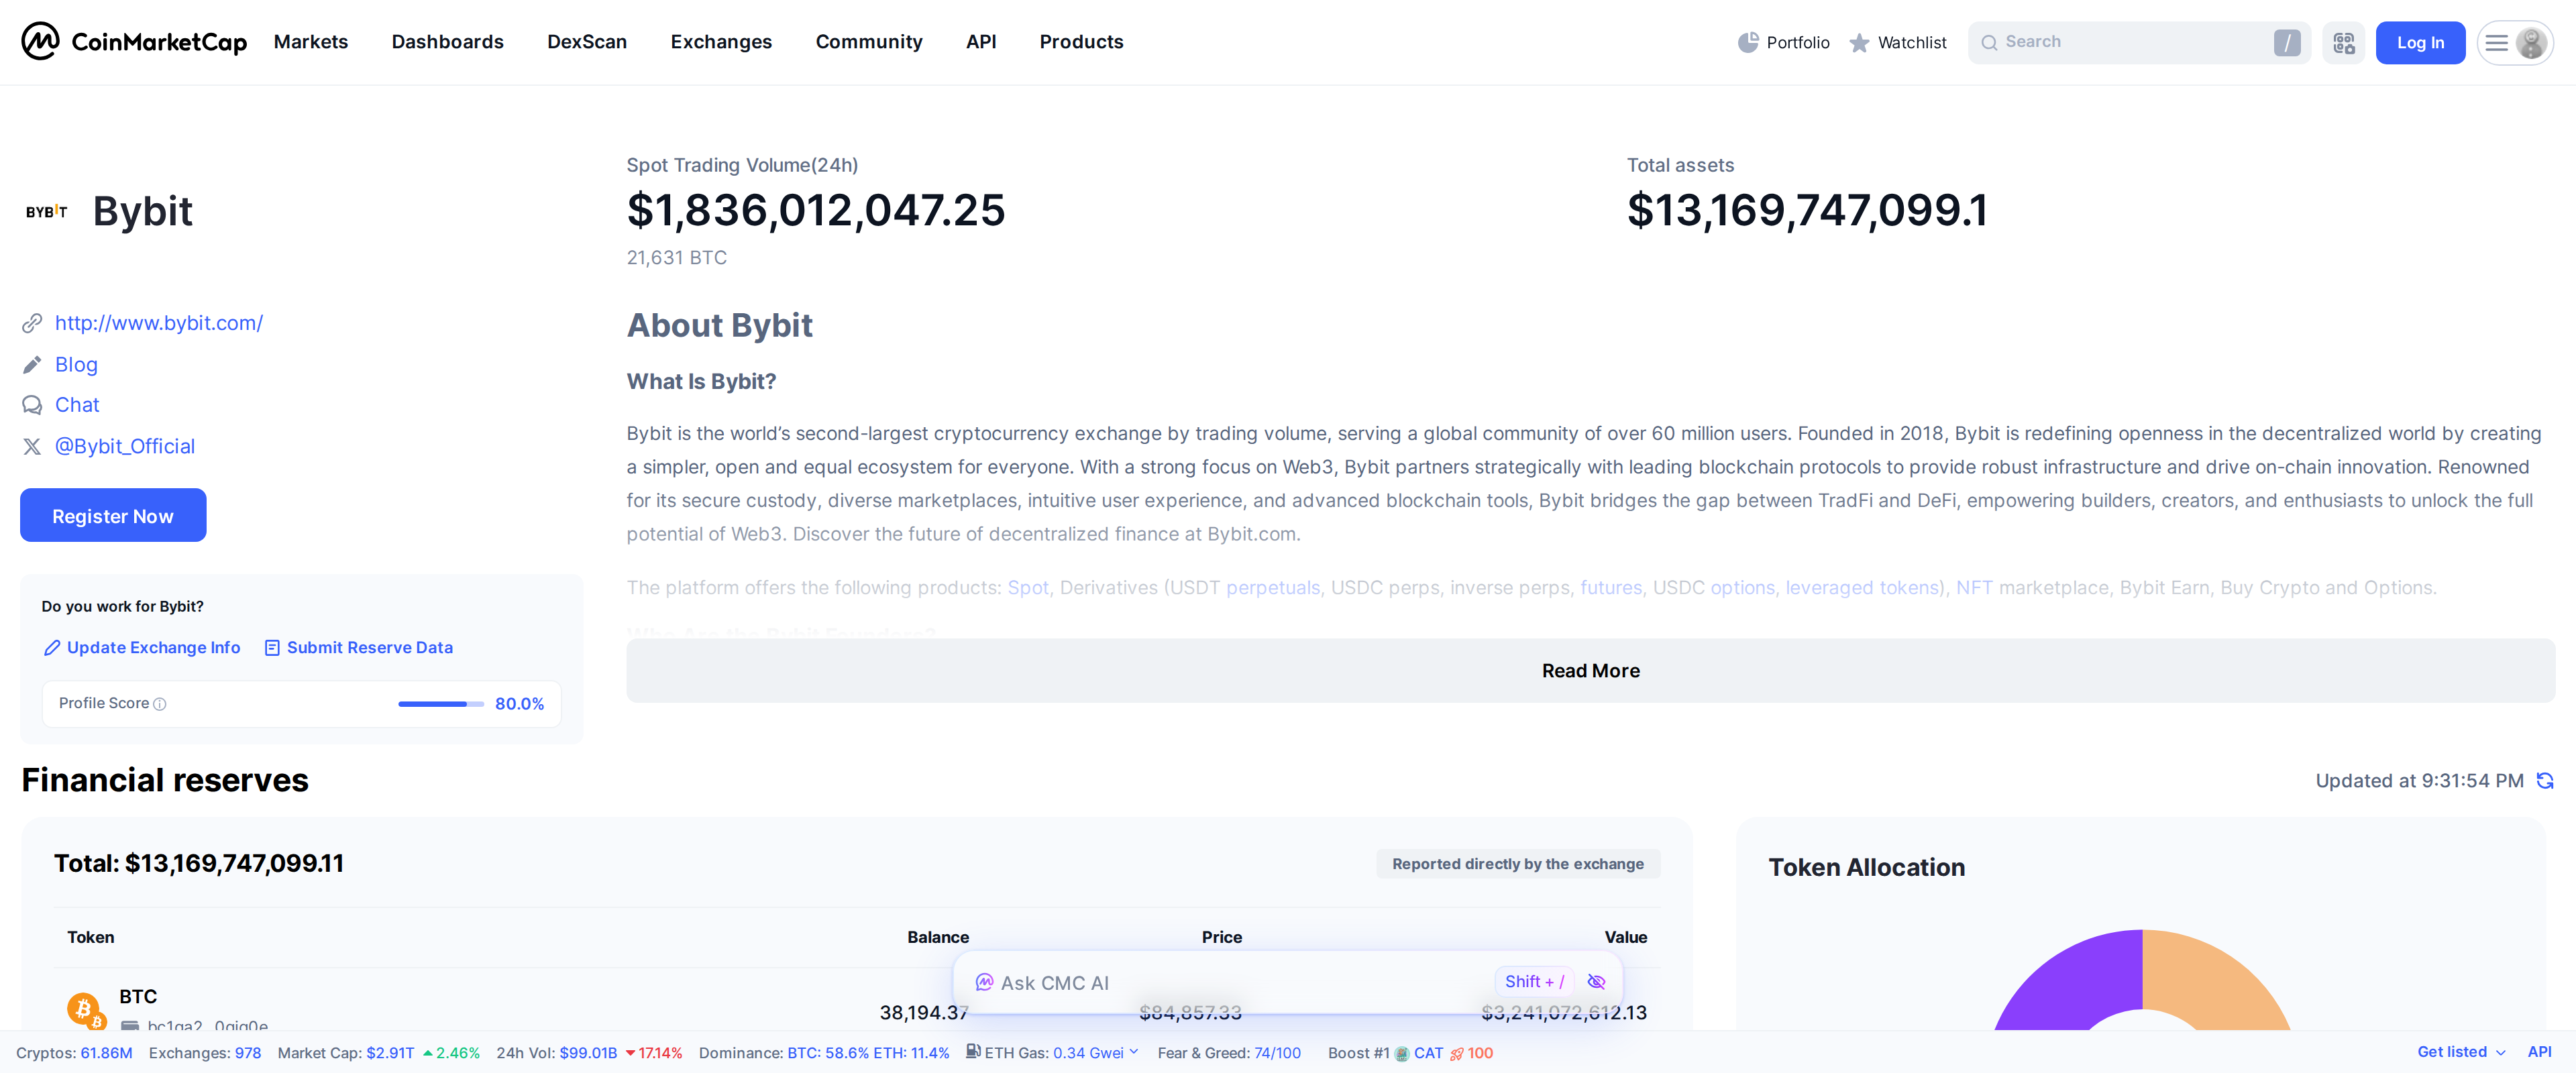2576x1073 pixels.
Task: Click the CMC AI logo icon
Action: point(984,982)
